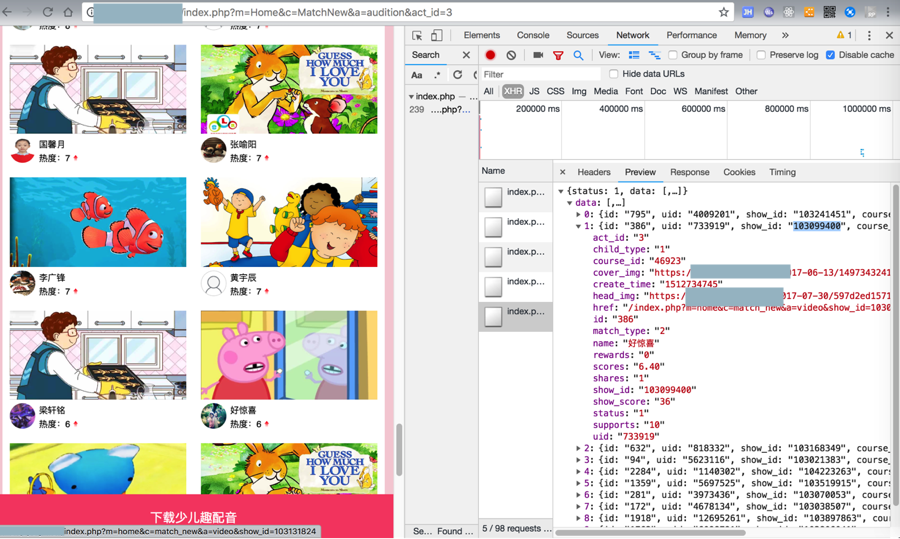Enable Group by frame checkbox
The image size is (900, 539).
[673, 55]
